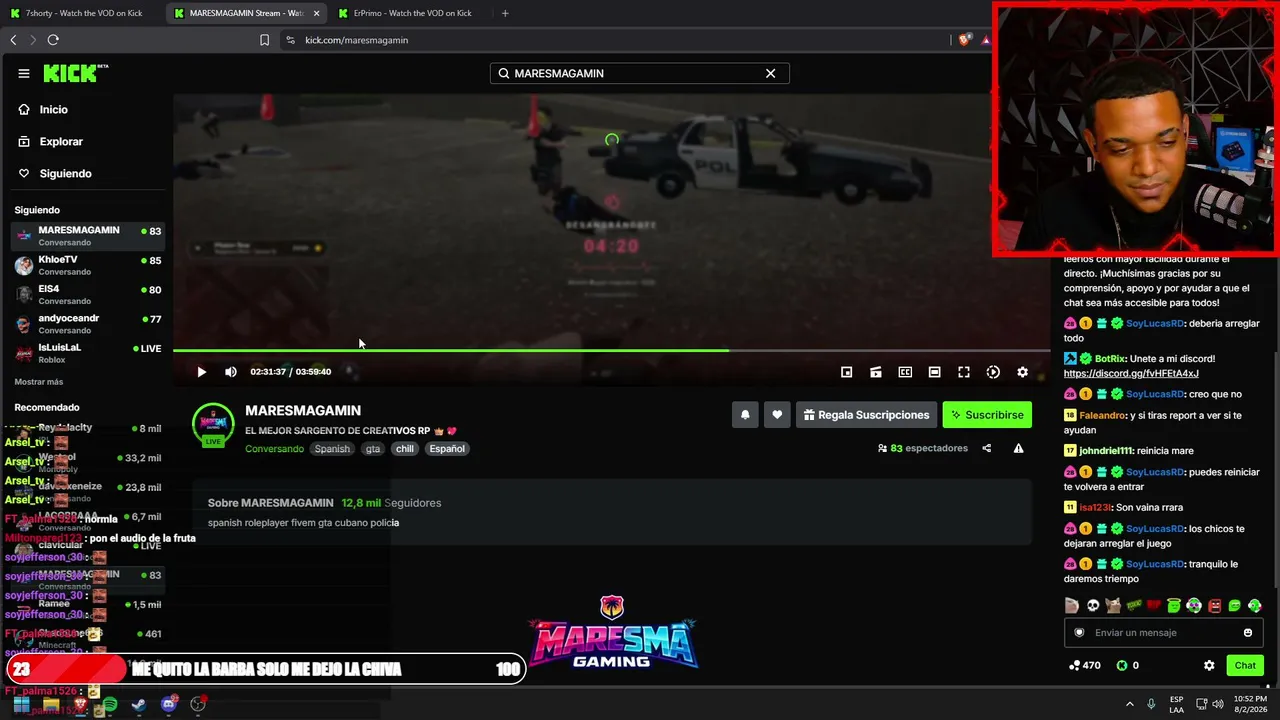Expand followed list with Mostrar más
This screenshot has height=720, width=1280.
39,382
